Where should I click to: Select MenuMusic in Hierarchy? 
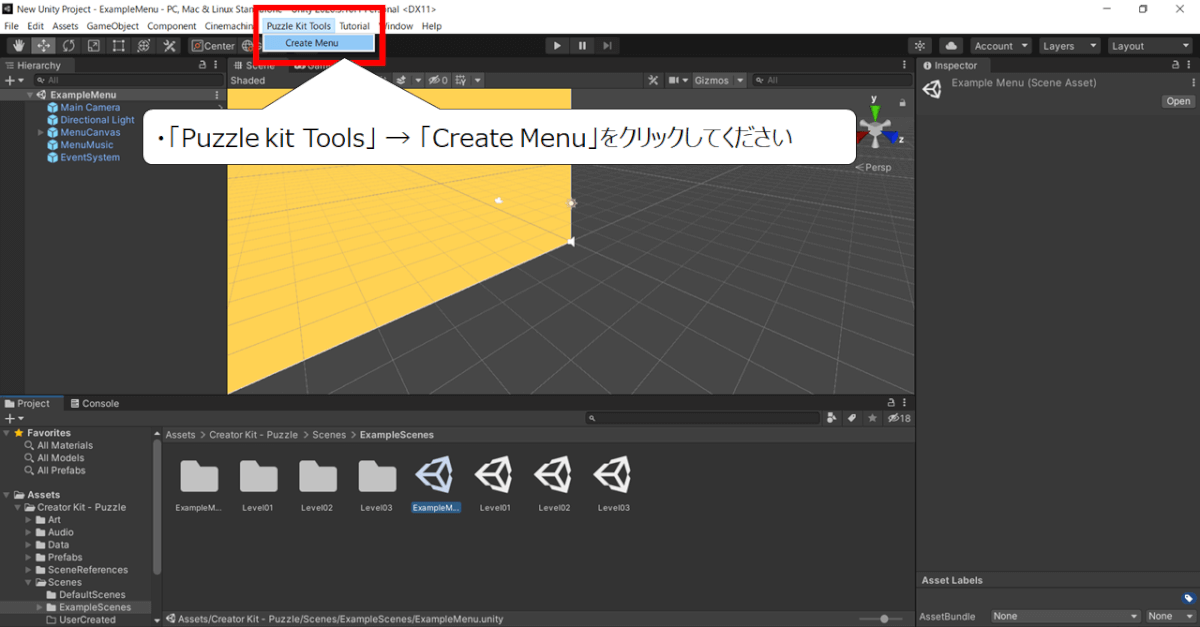(87, 145)
